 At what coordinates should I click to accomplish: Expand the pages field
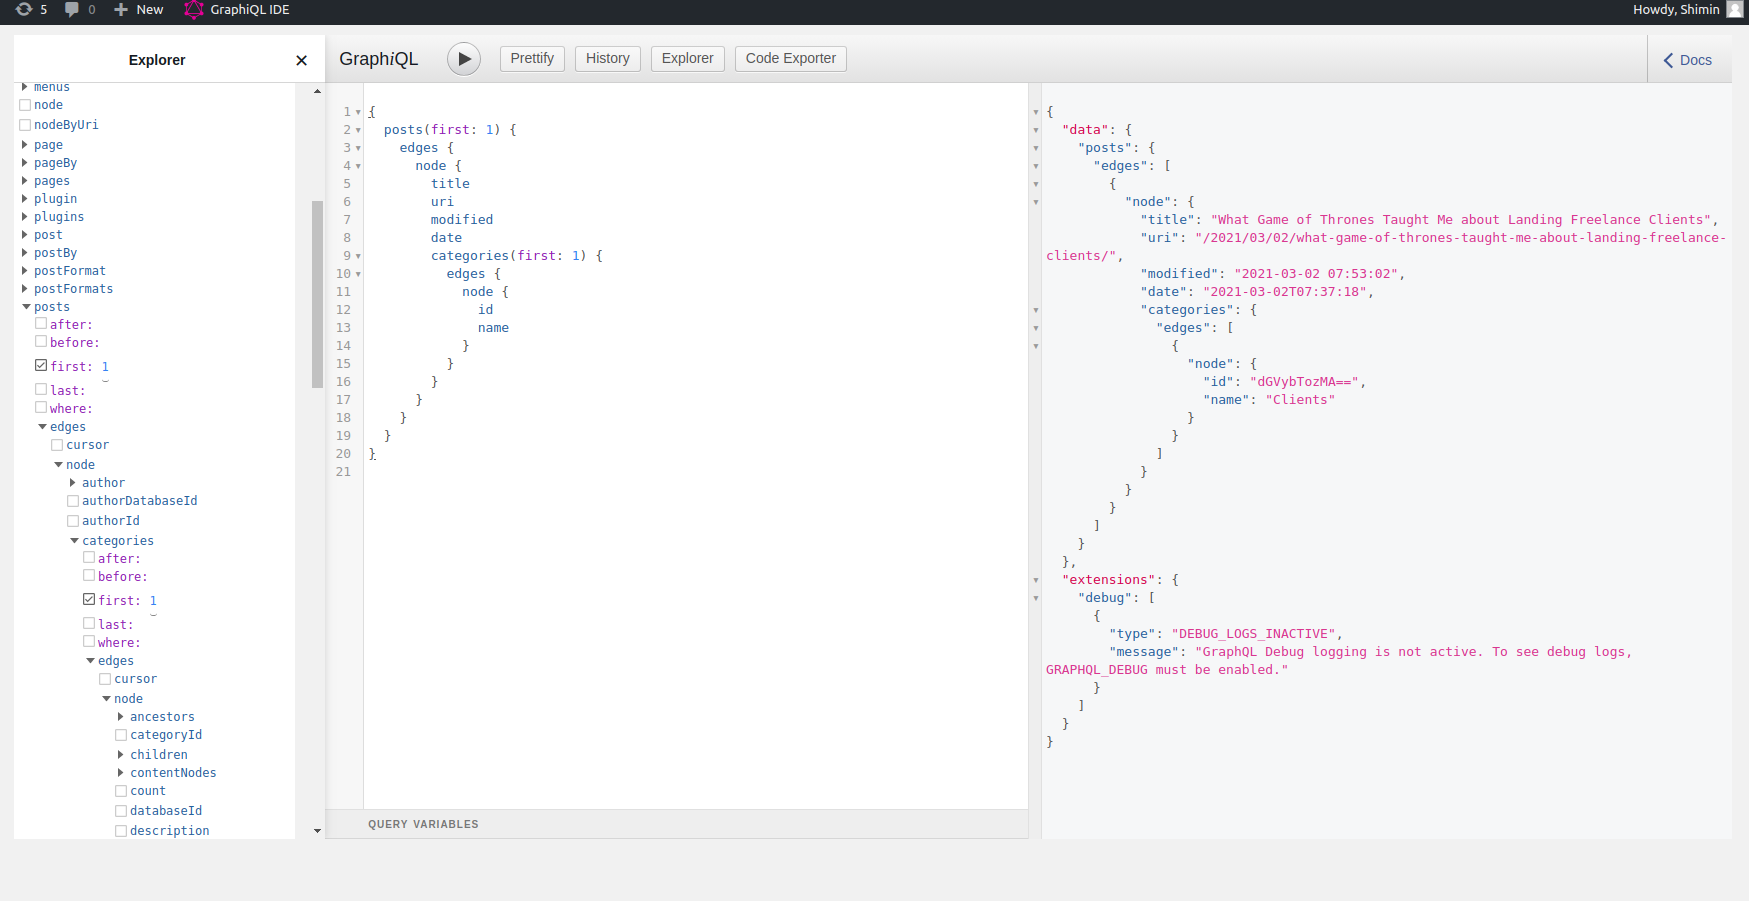click(25, 181)
